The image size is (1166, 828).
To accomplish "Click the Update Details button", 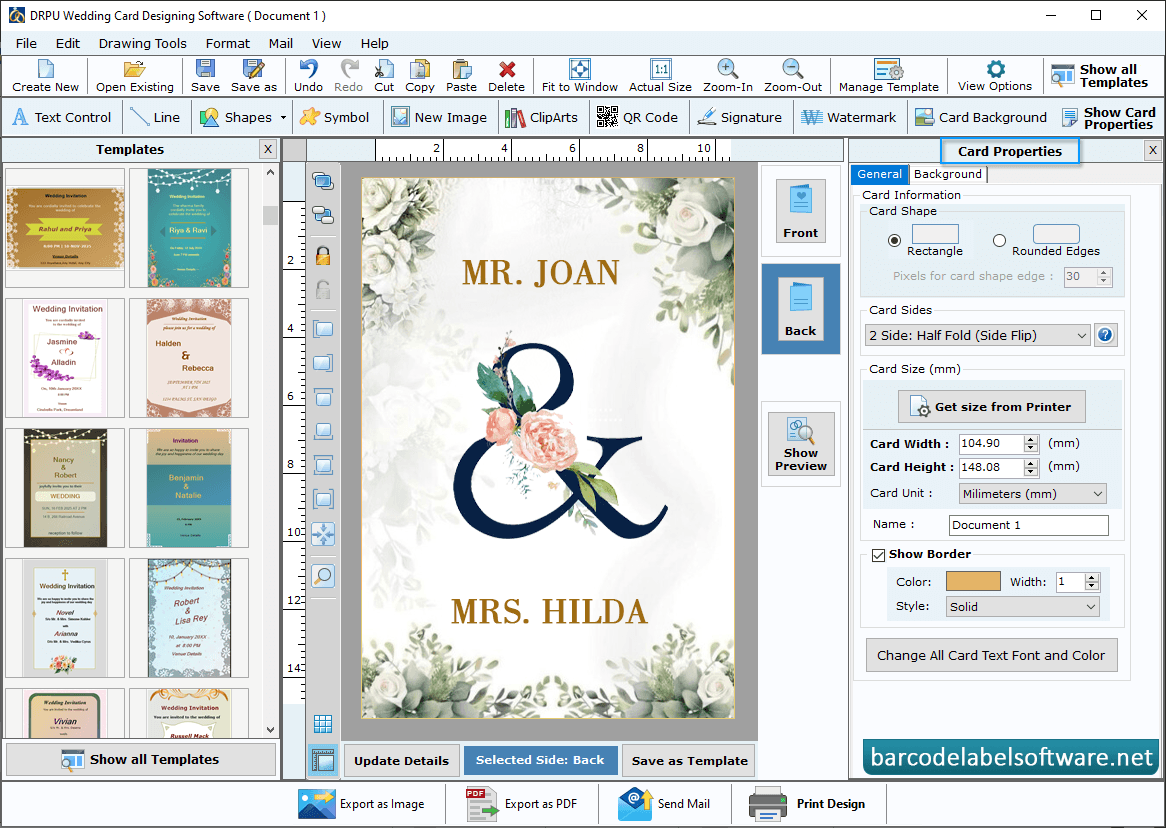I will (402, 760).
